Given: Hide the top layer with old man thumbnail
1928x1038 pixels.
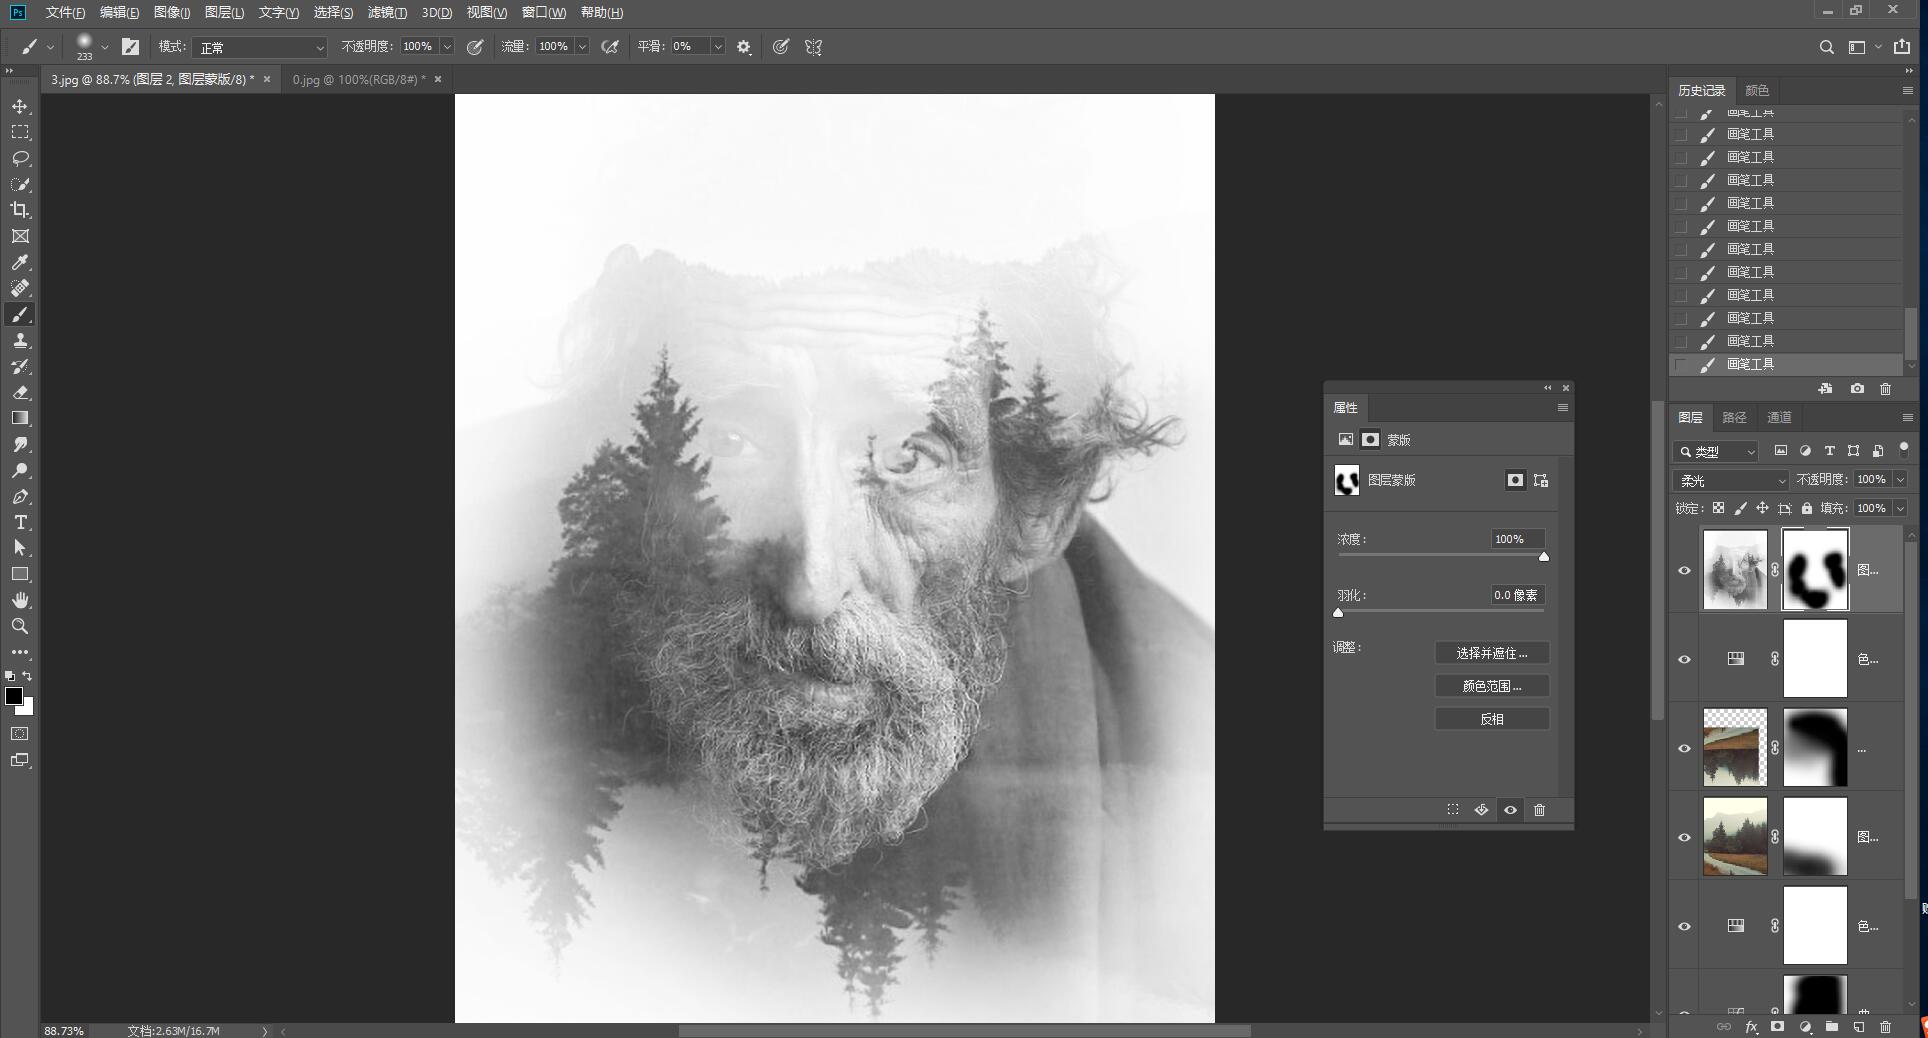Looking at the screenshot, I should [1684, 570].
